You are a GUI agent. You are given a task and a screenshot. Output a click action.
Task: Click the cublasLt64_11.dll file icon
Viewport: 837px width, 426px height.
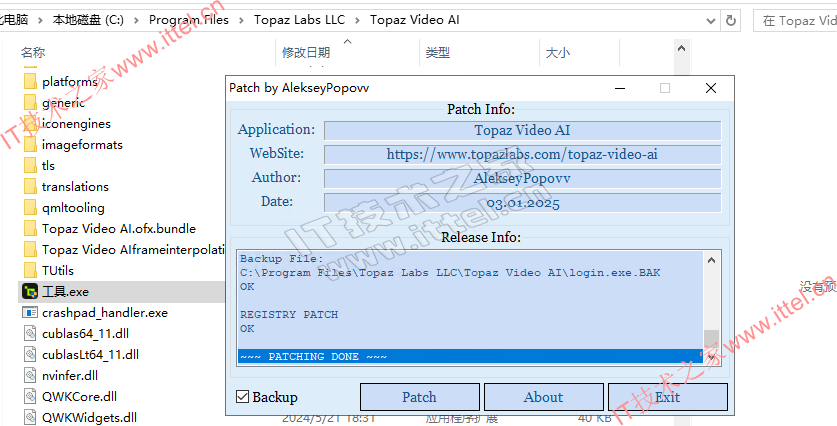point(30,354)
